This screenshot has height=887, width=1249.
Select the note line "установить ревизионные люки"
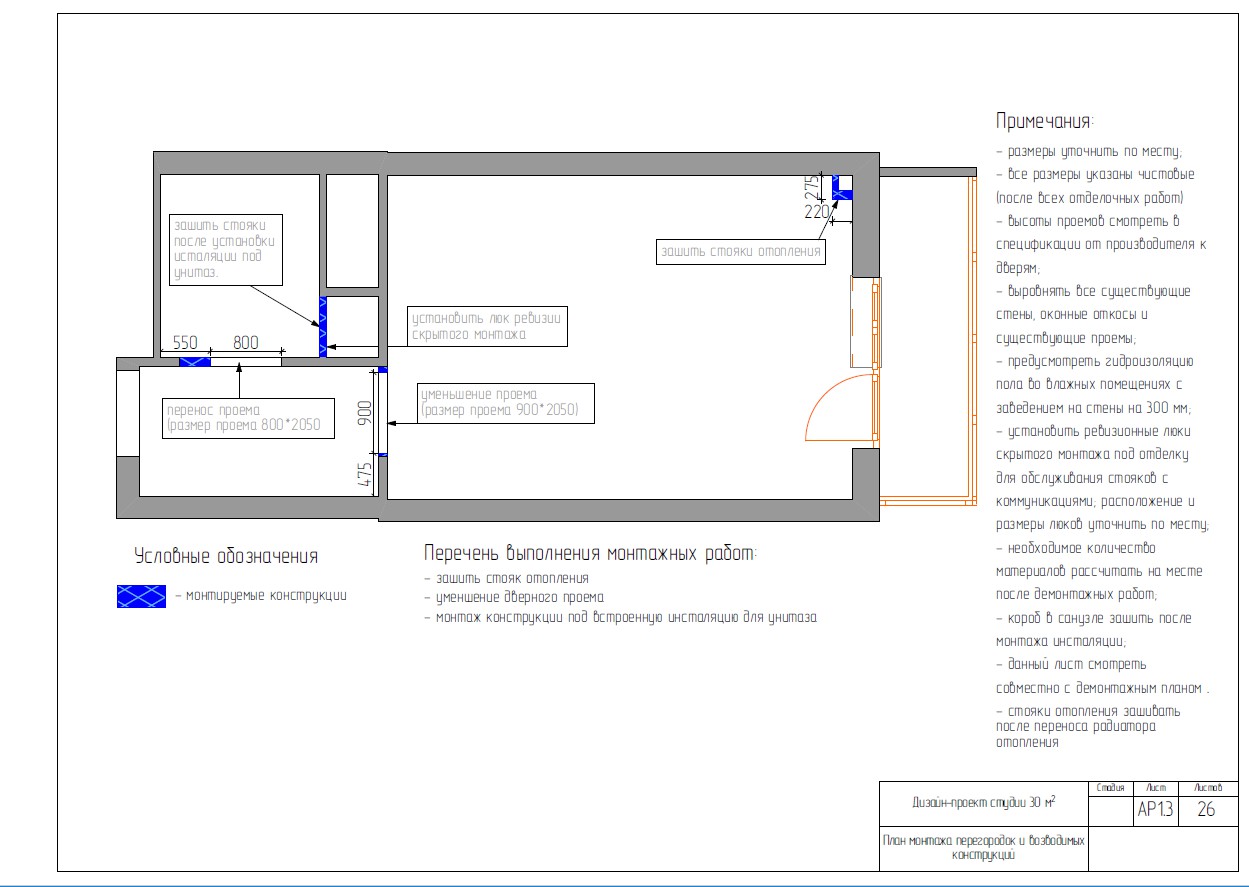(1093, 431)
